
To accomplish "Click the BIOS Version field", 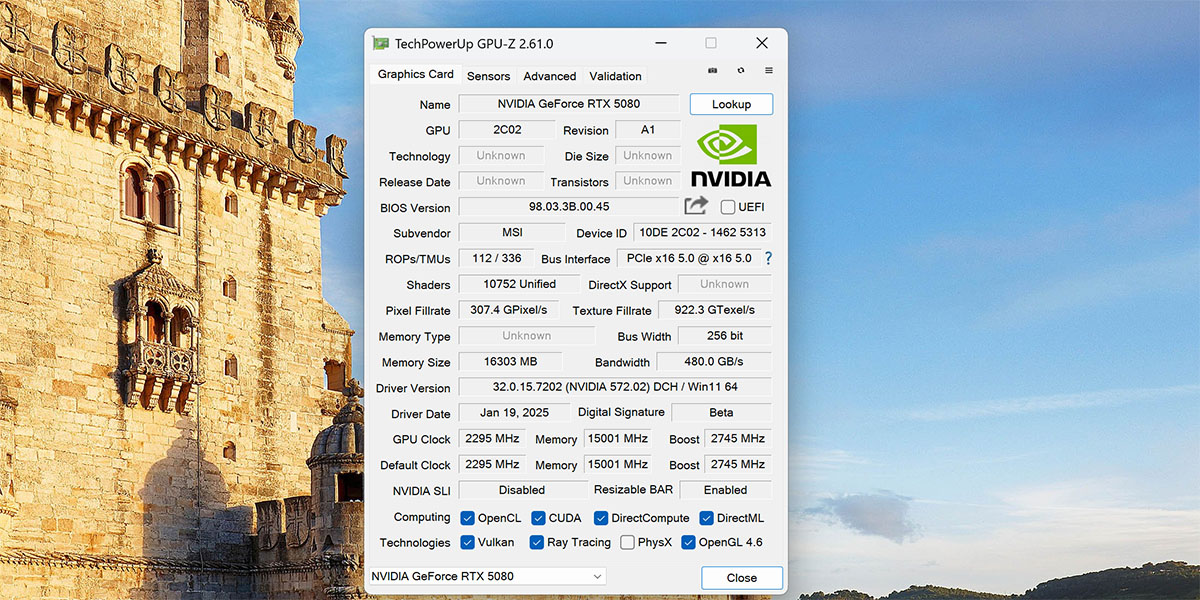I will click(568, 207).
